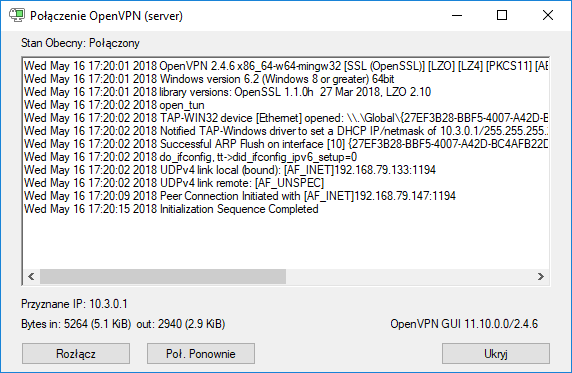572x373 pixels.
Task: Maximize the OpenVPN connection window
Action: (502, 15)
